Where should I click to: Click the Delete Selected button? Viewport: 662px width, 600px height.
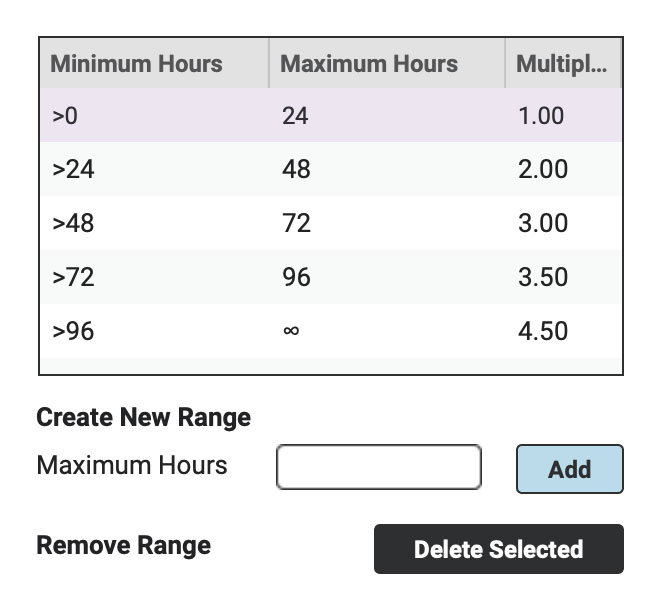(x=499, y=549)
